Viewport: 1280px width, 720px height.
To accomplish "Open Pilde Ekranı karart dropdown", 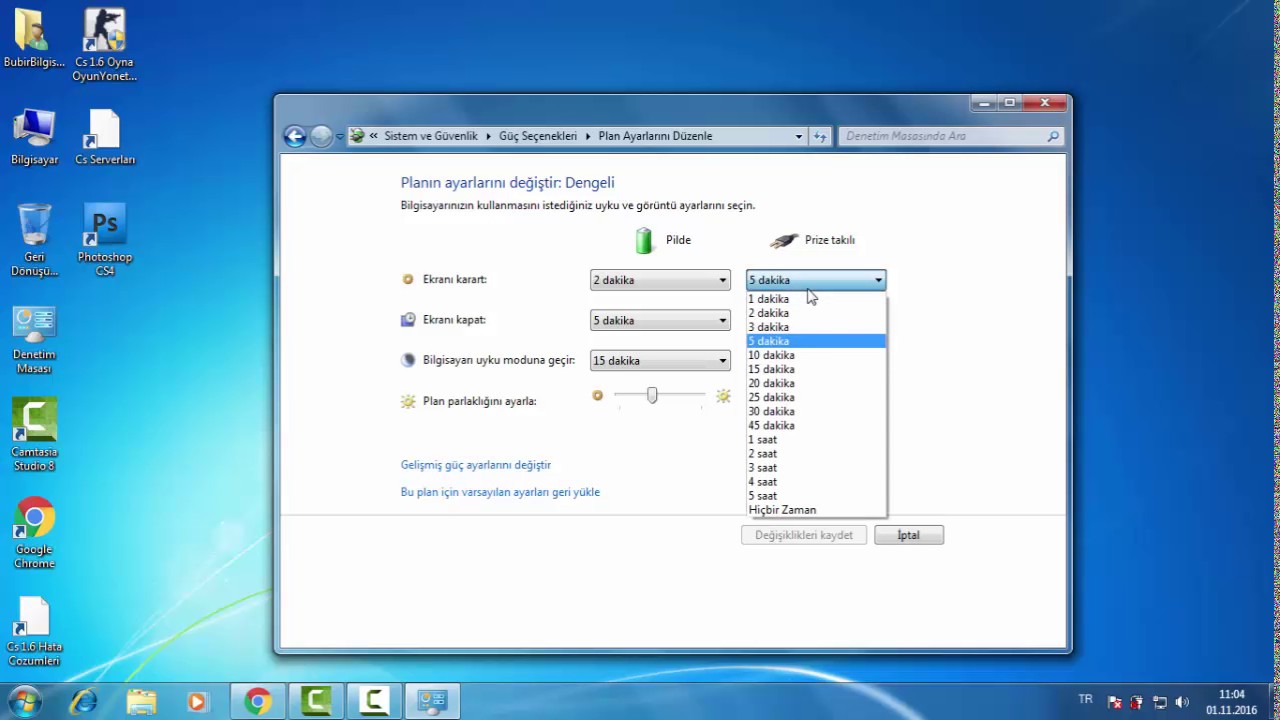I will [x=660, y=280].
